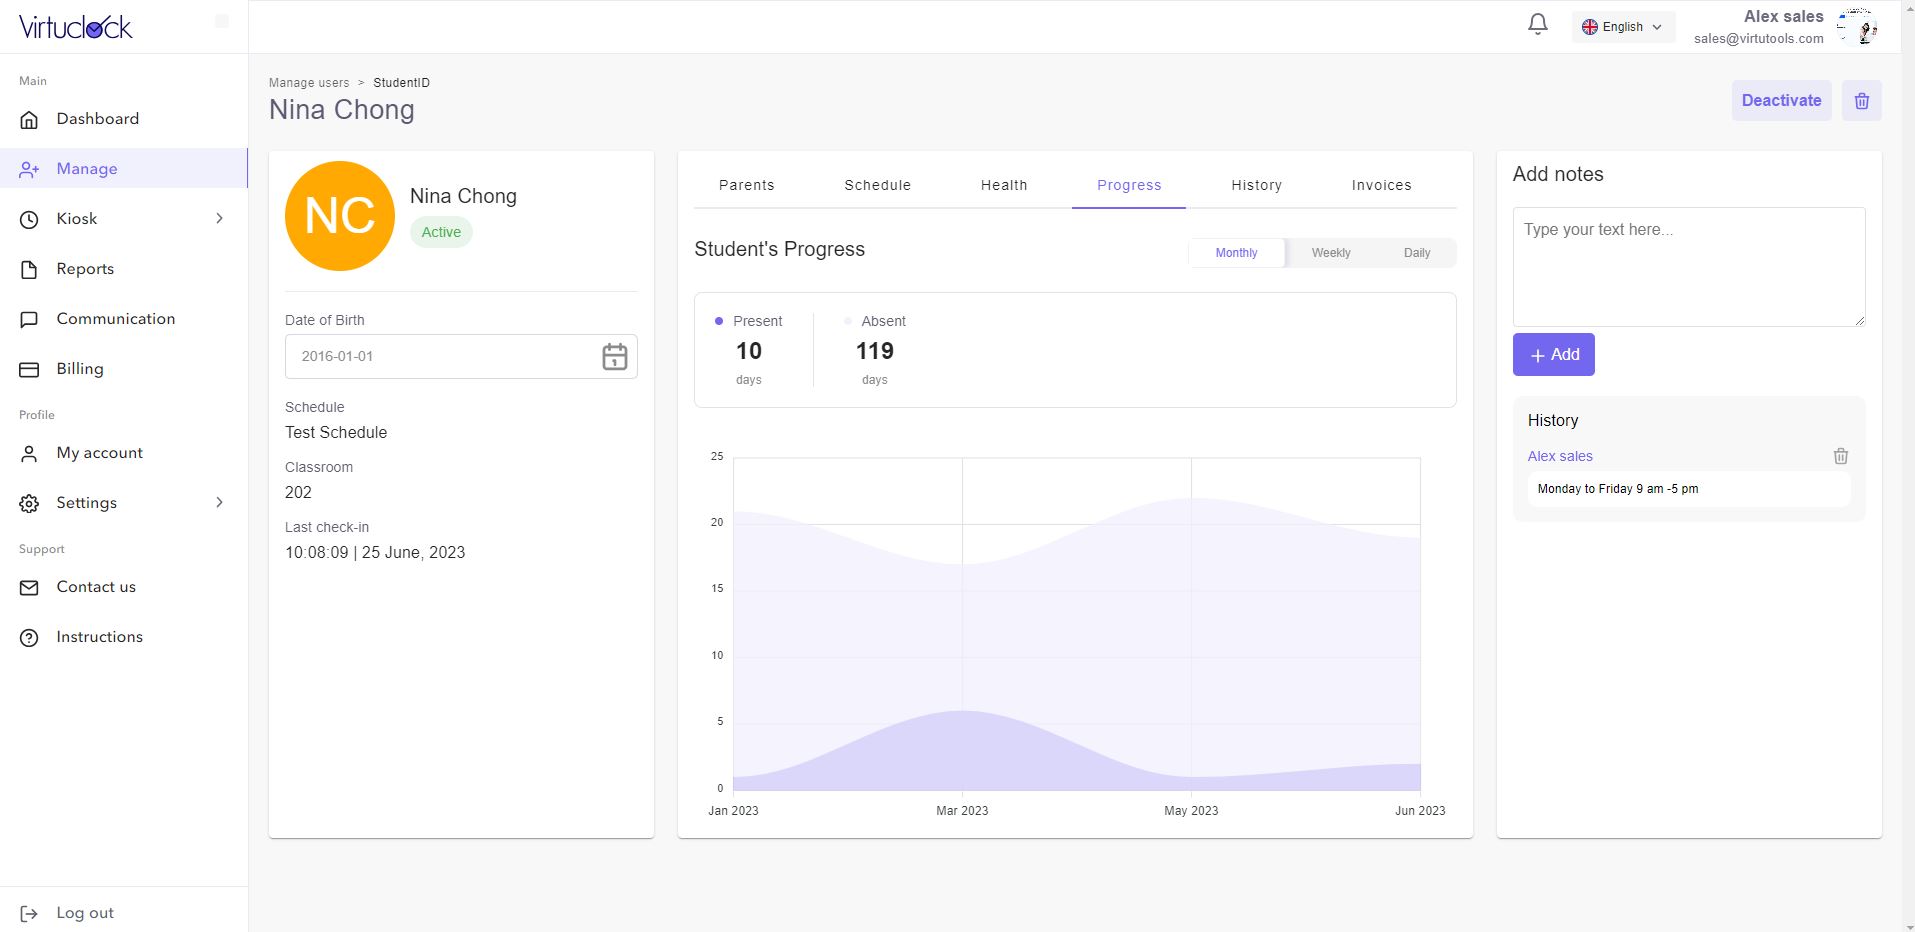
Task: Open Dashboard from the sidebar
Action: click(x=97, y=119)
